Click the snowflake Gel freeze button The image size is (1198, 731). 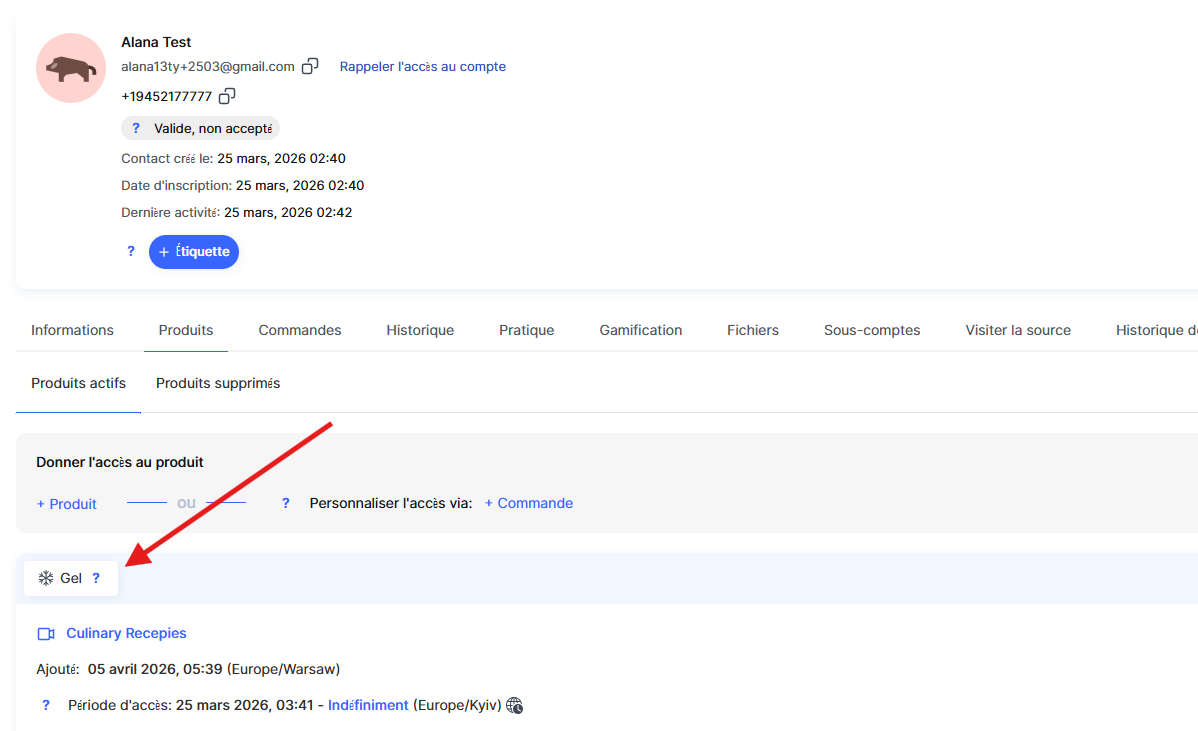point(60,578)
